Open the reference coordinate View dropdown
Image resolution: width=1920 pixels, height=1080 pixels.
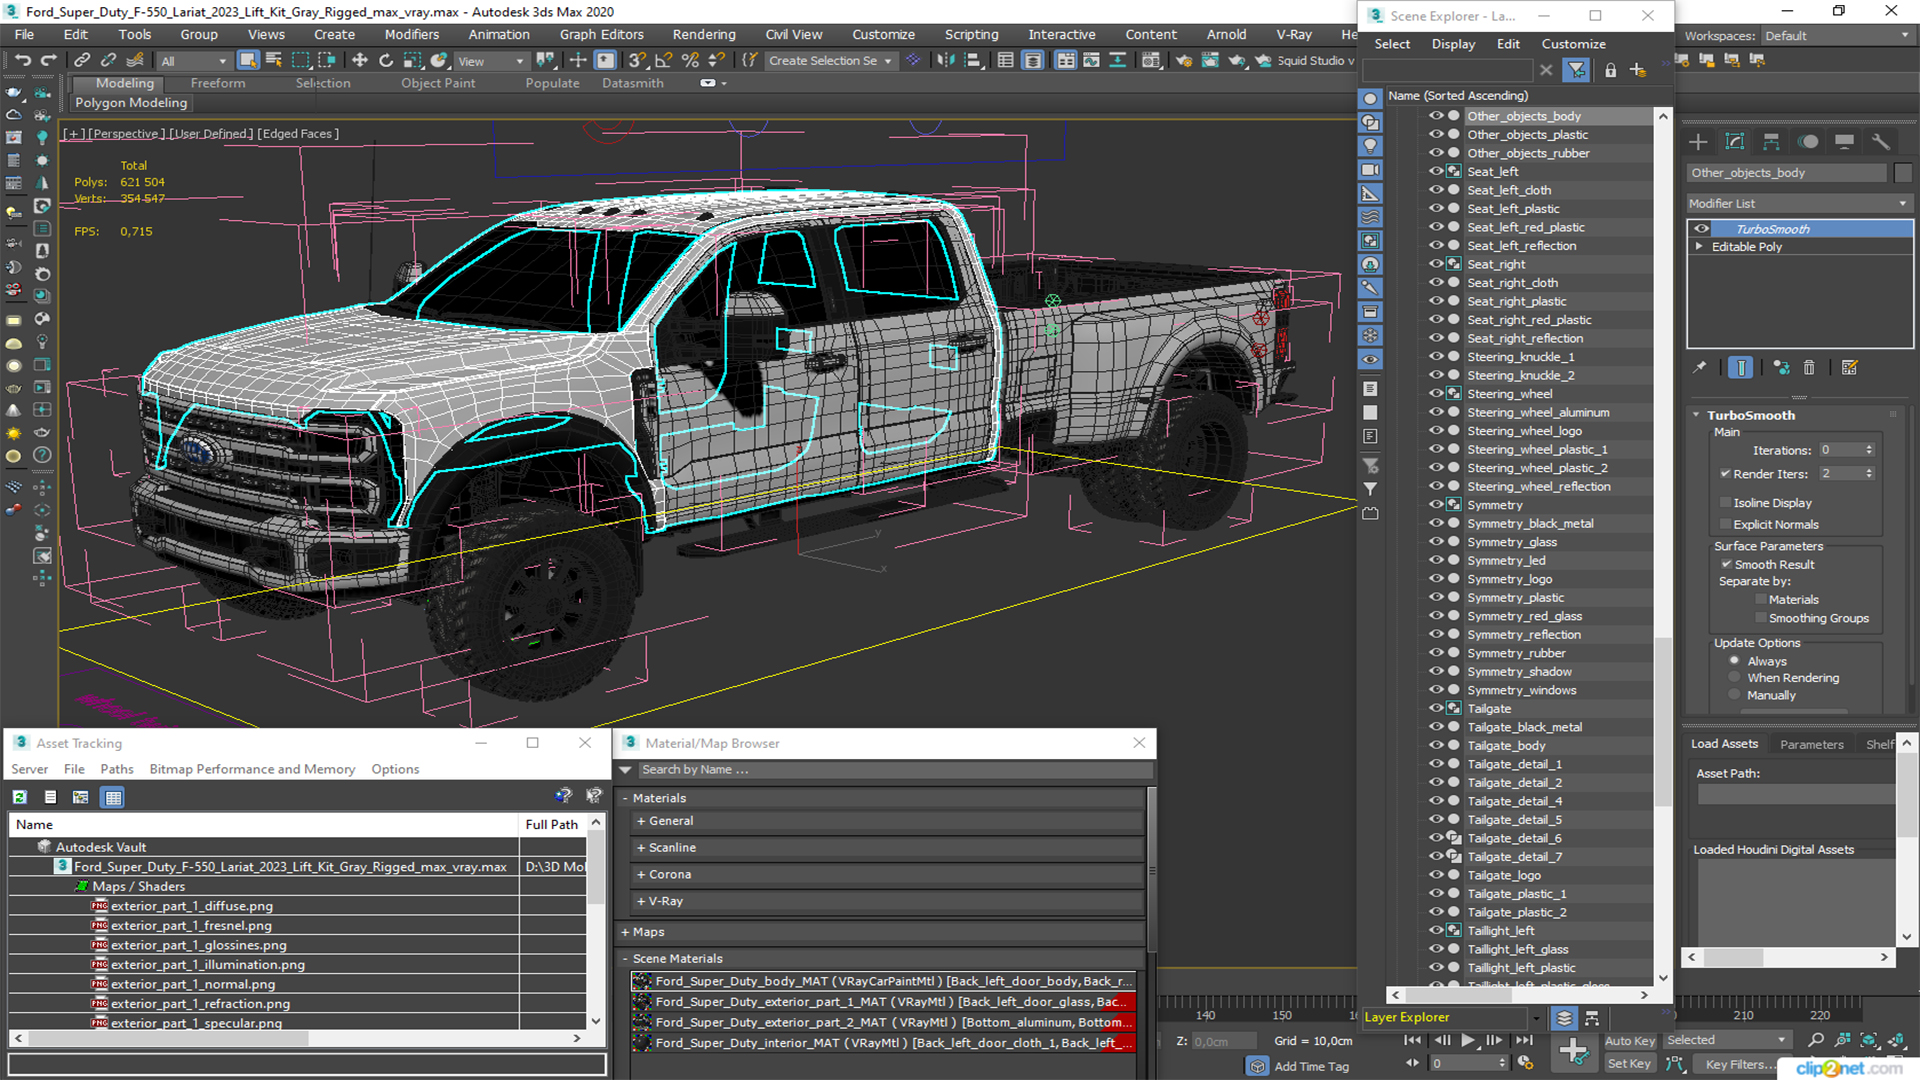pos(490,61)
